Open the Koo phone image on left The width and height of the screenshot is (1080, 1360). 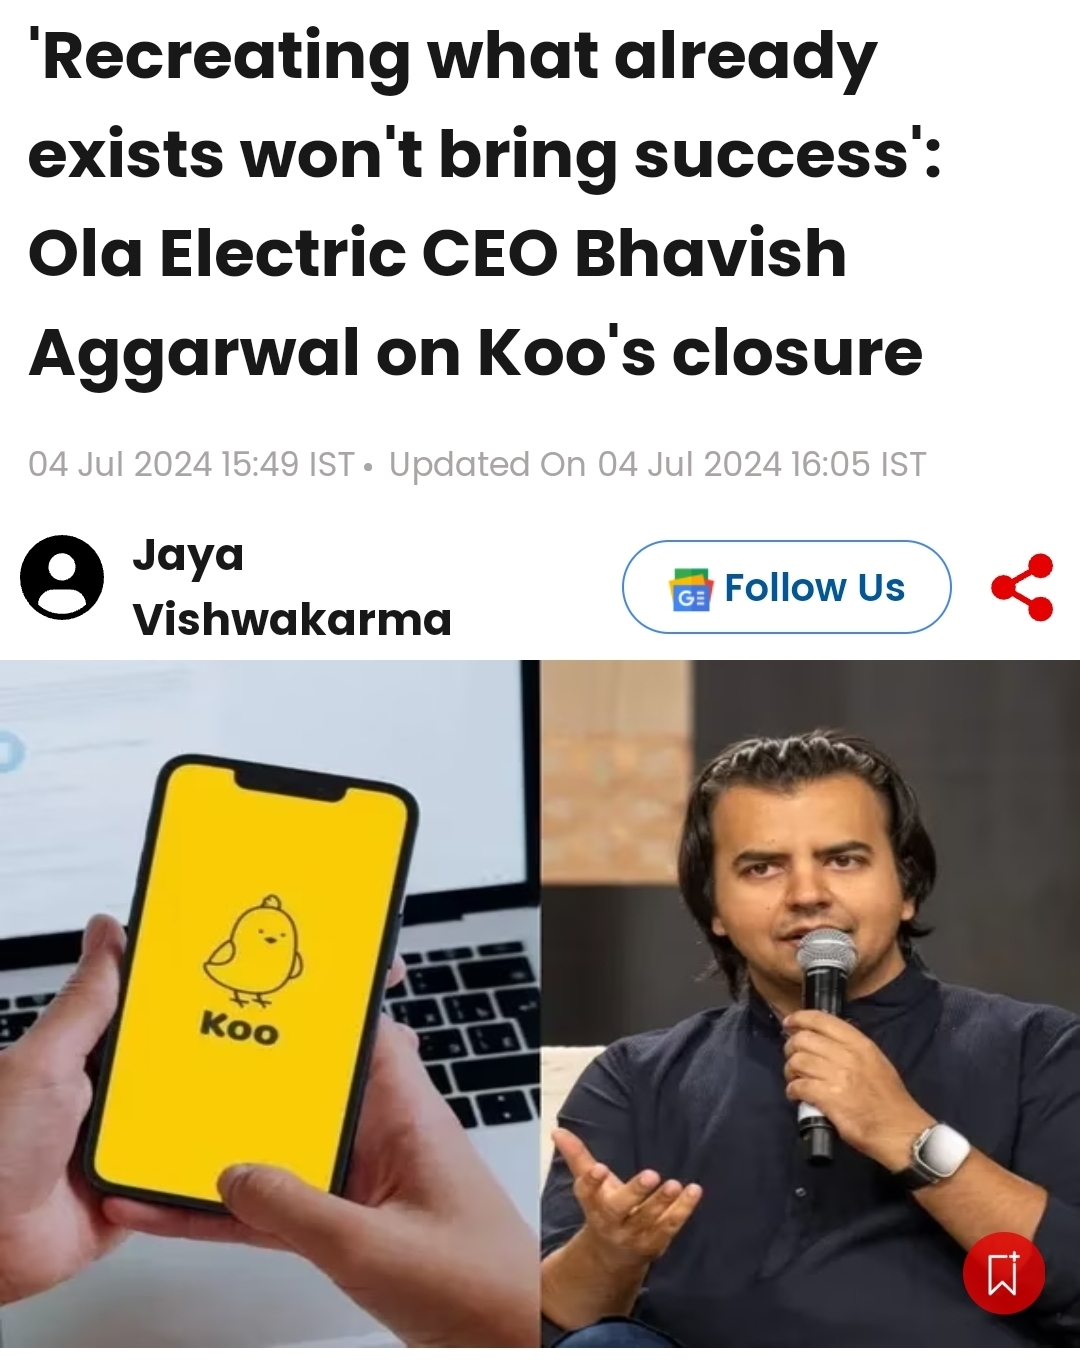270,1004
